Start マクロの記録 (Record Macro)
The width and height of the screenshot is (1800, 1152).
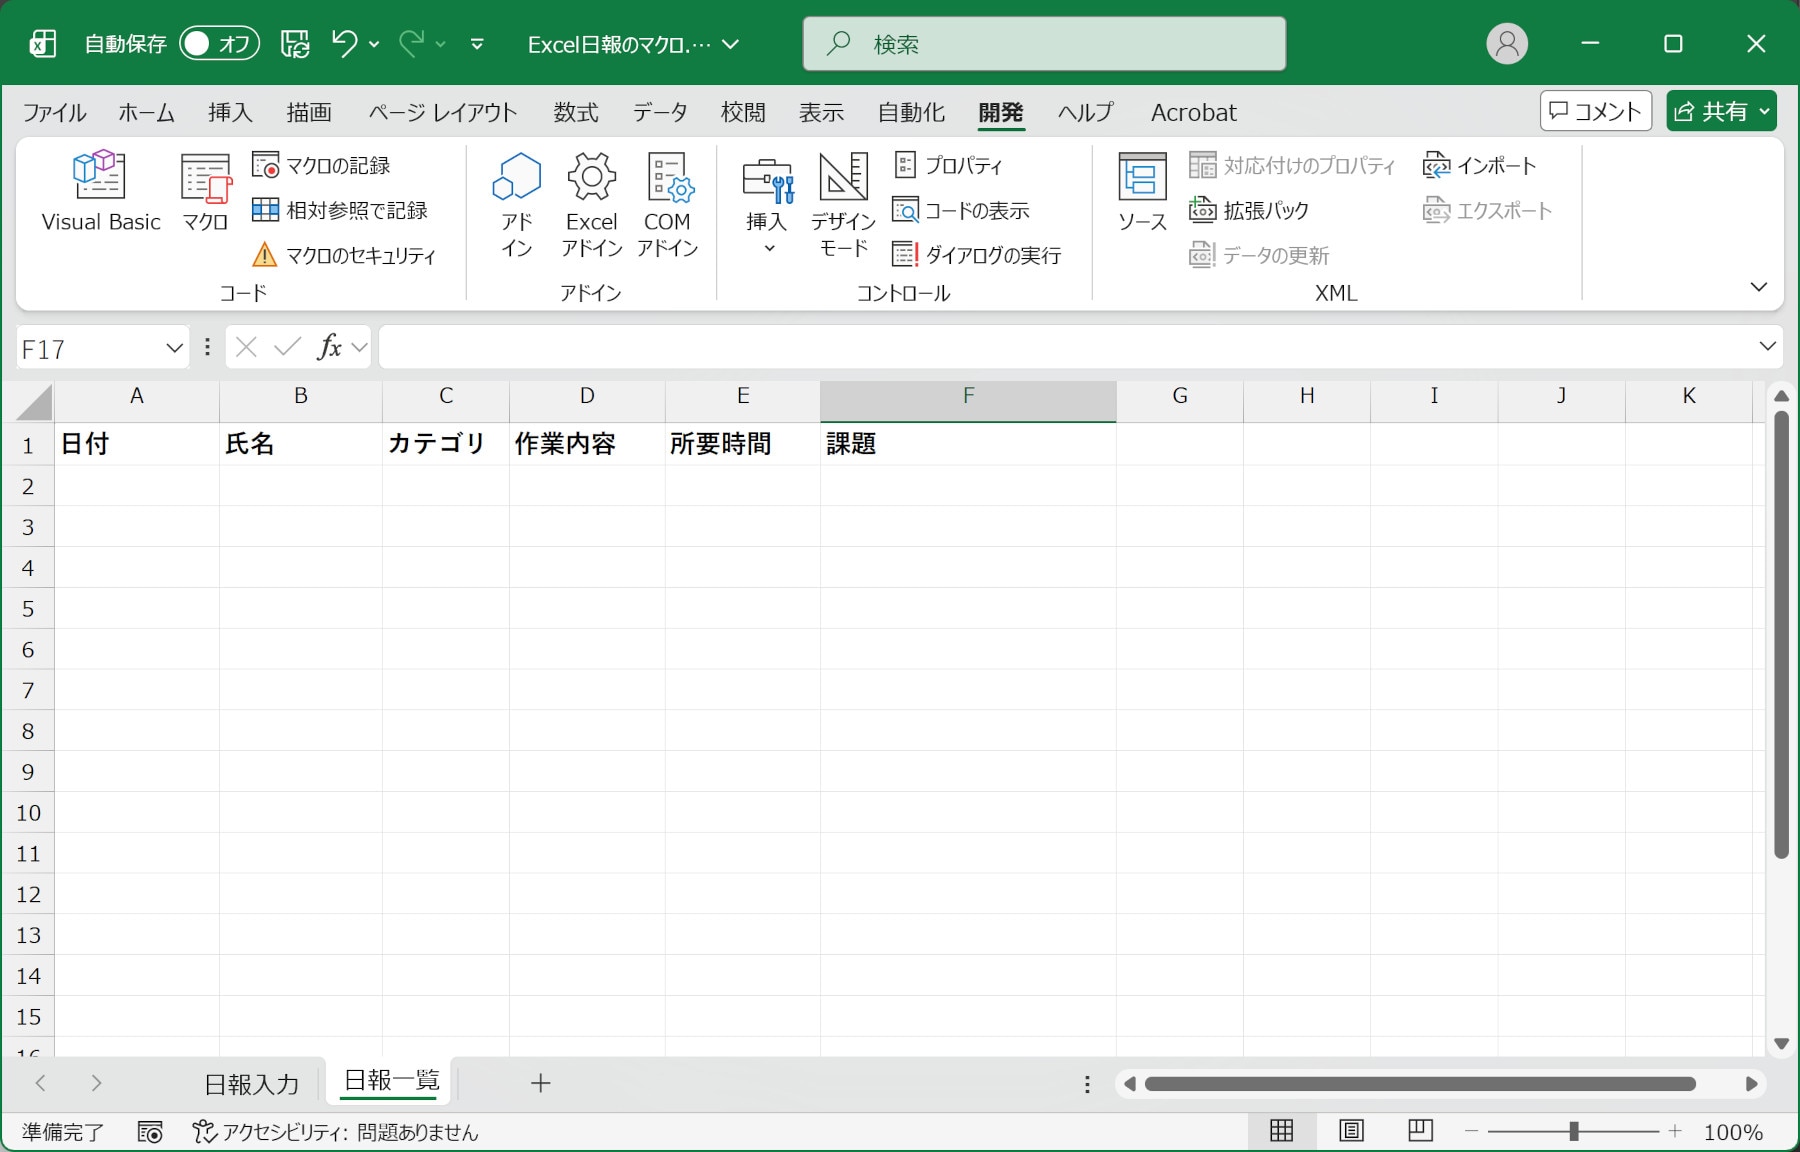point(322,165)
